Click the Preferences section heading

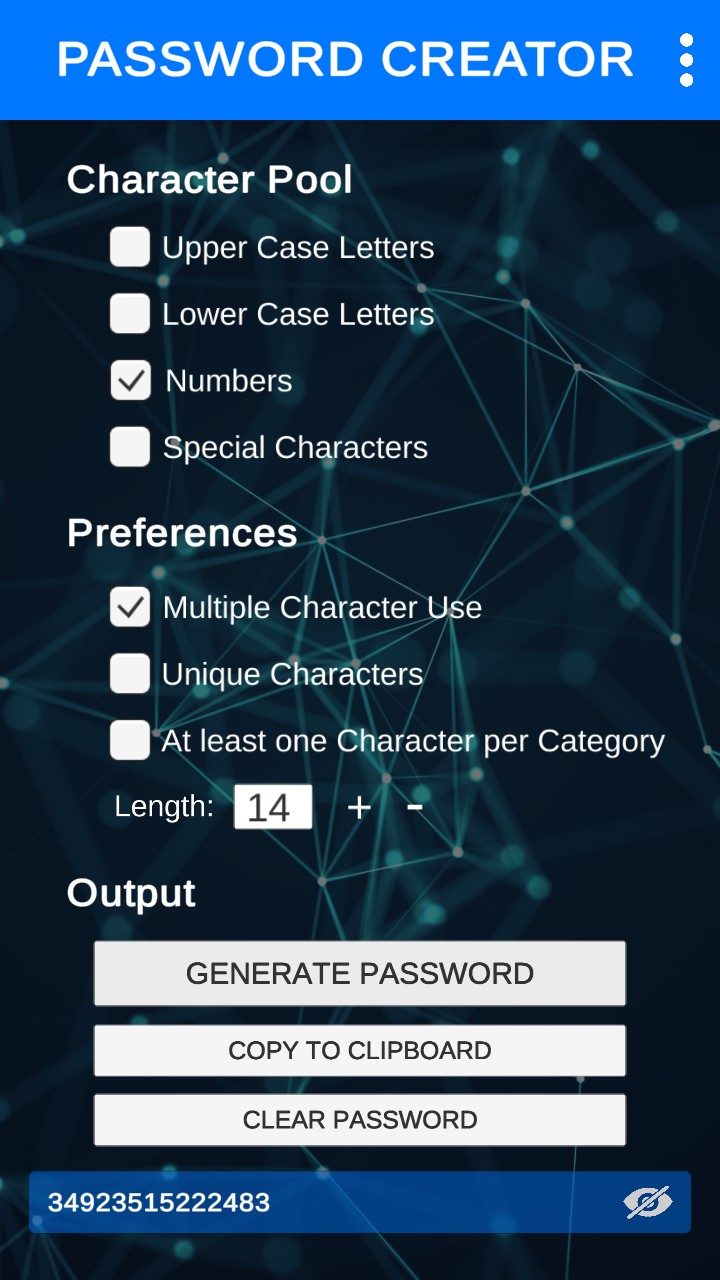(x=182, y=533)
